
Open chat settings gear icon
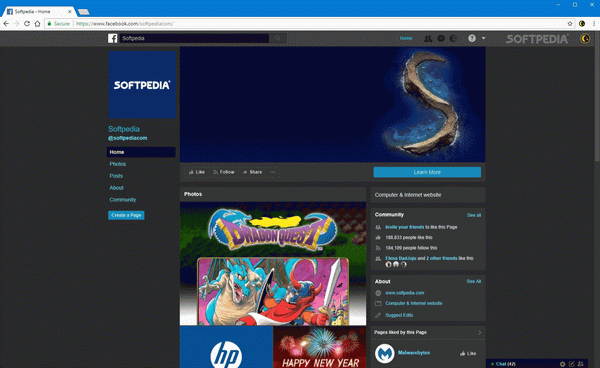click(x=562, y=364)
